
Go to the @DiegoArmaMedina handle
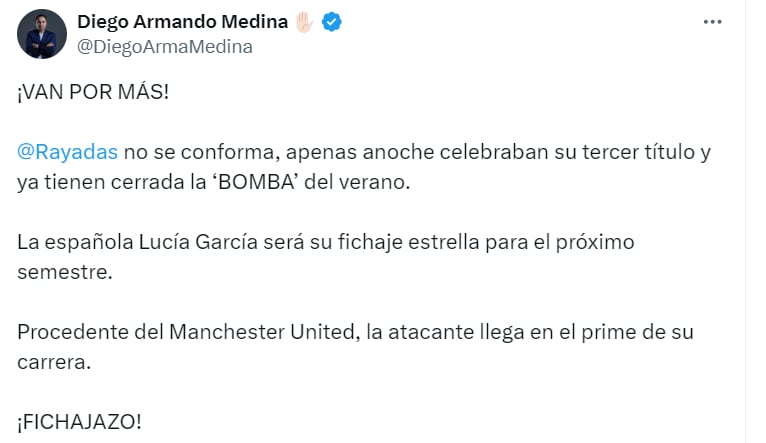[165, 46]
